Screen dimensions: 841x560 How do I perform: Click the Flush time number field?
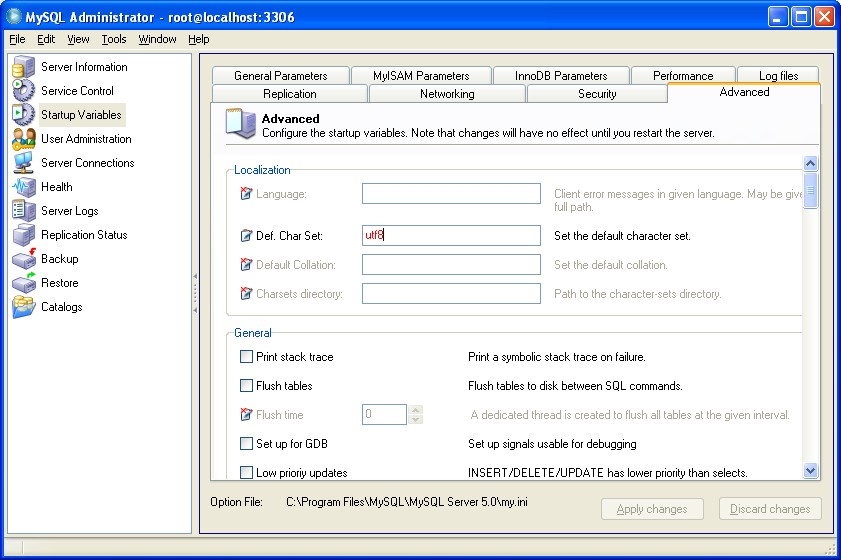[384, 415]
